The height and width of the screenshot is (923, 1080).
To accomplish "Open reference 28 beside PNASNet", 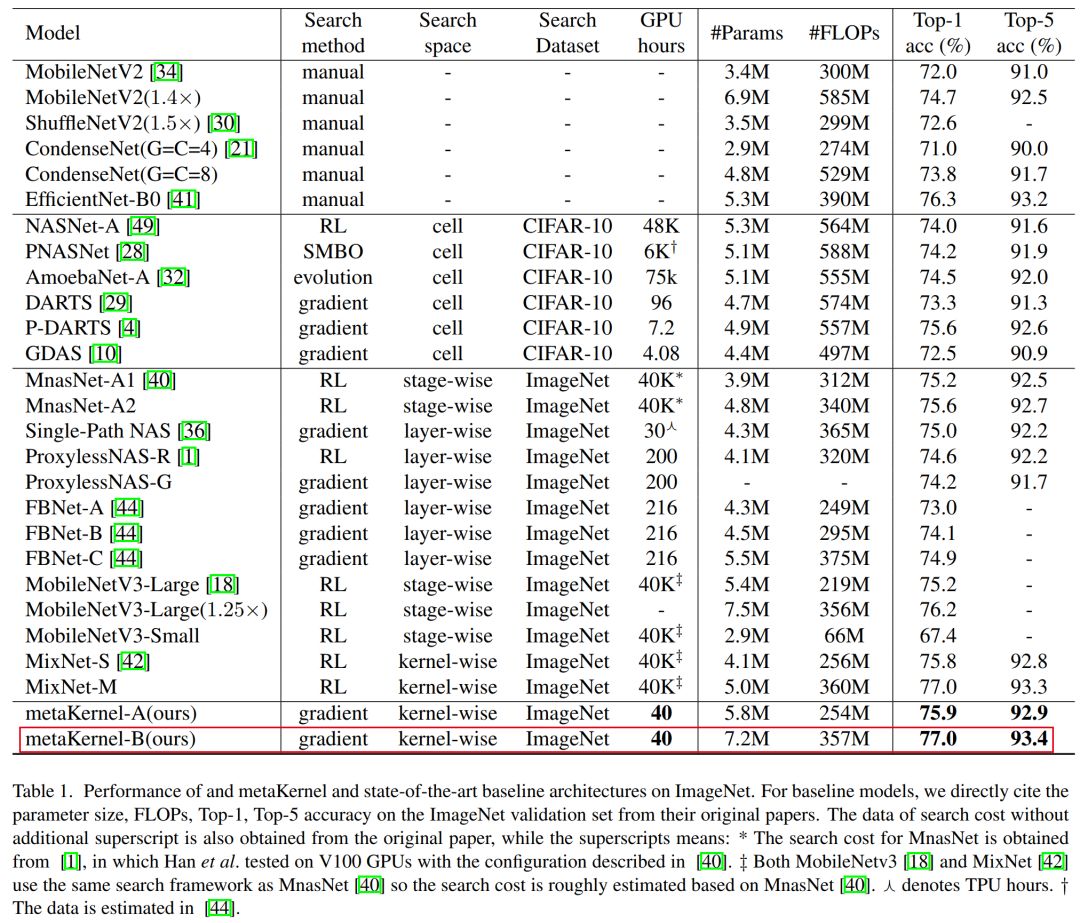I will (133, 251).
